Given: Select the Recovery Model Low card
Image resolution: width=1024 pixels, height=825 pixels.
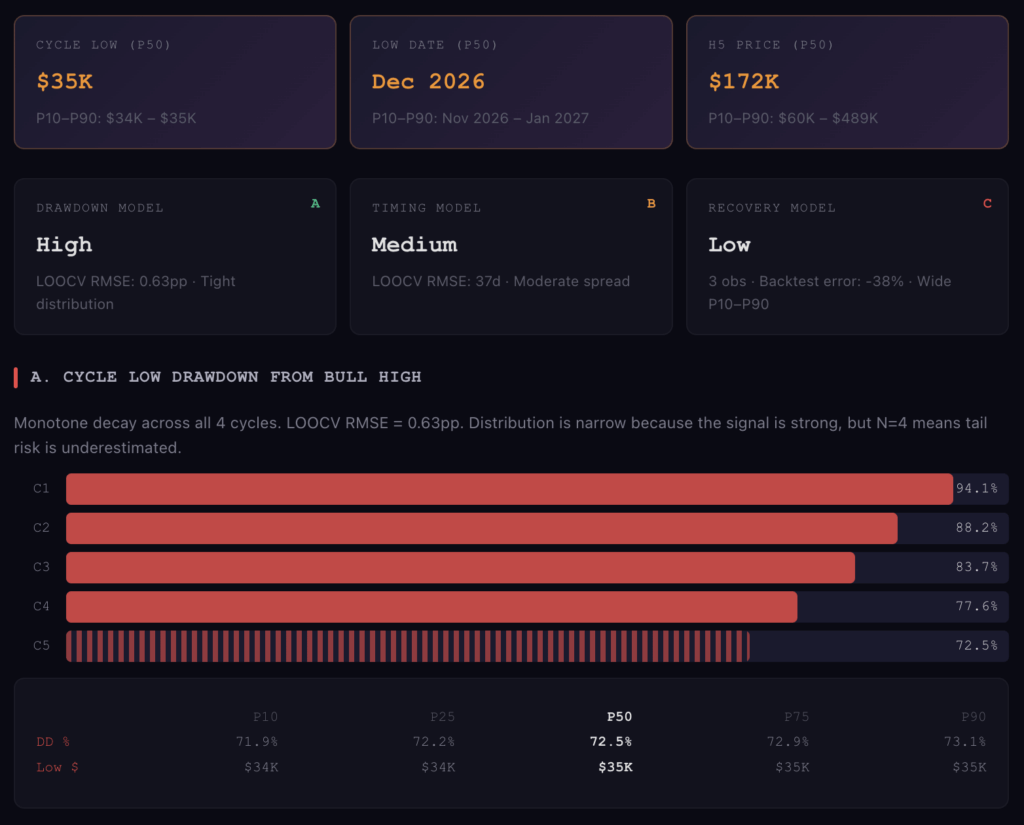Looking at the screenshot, I should click(847, 257).
